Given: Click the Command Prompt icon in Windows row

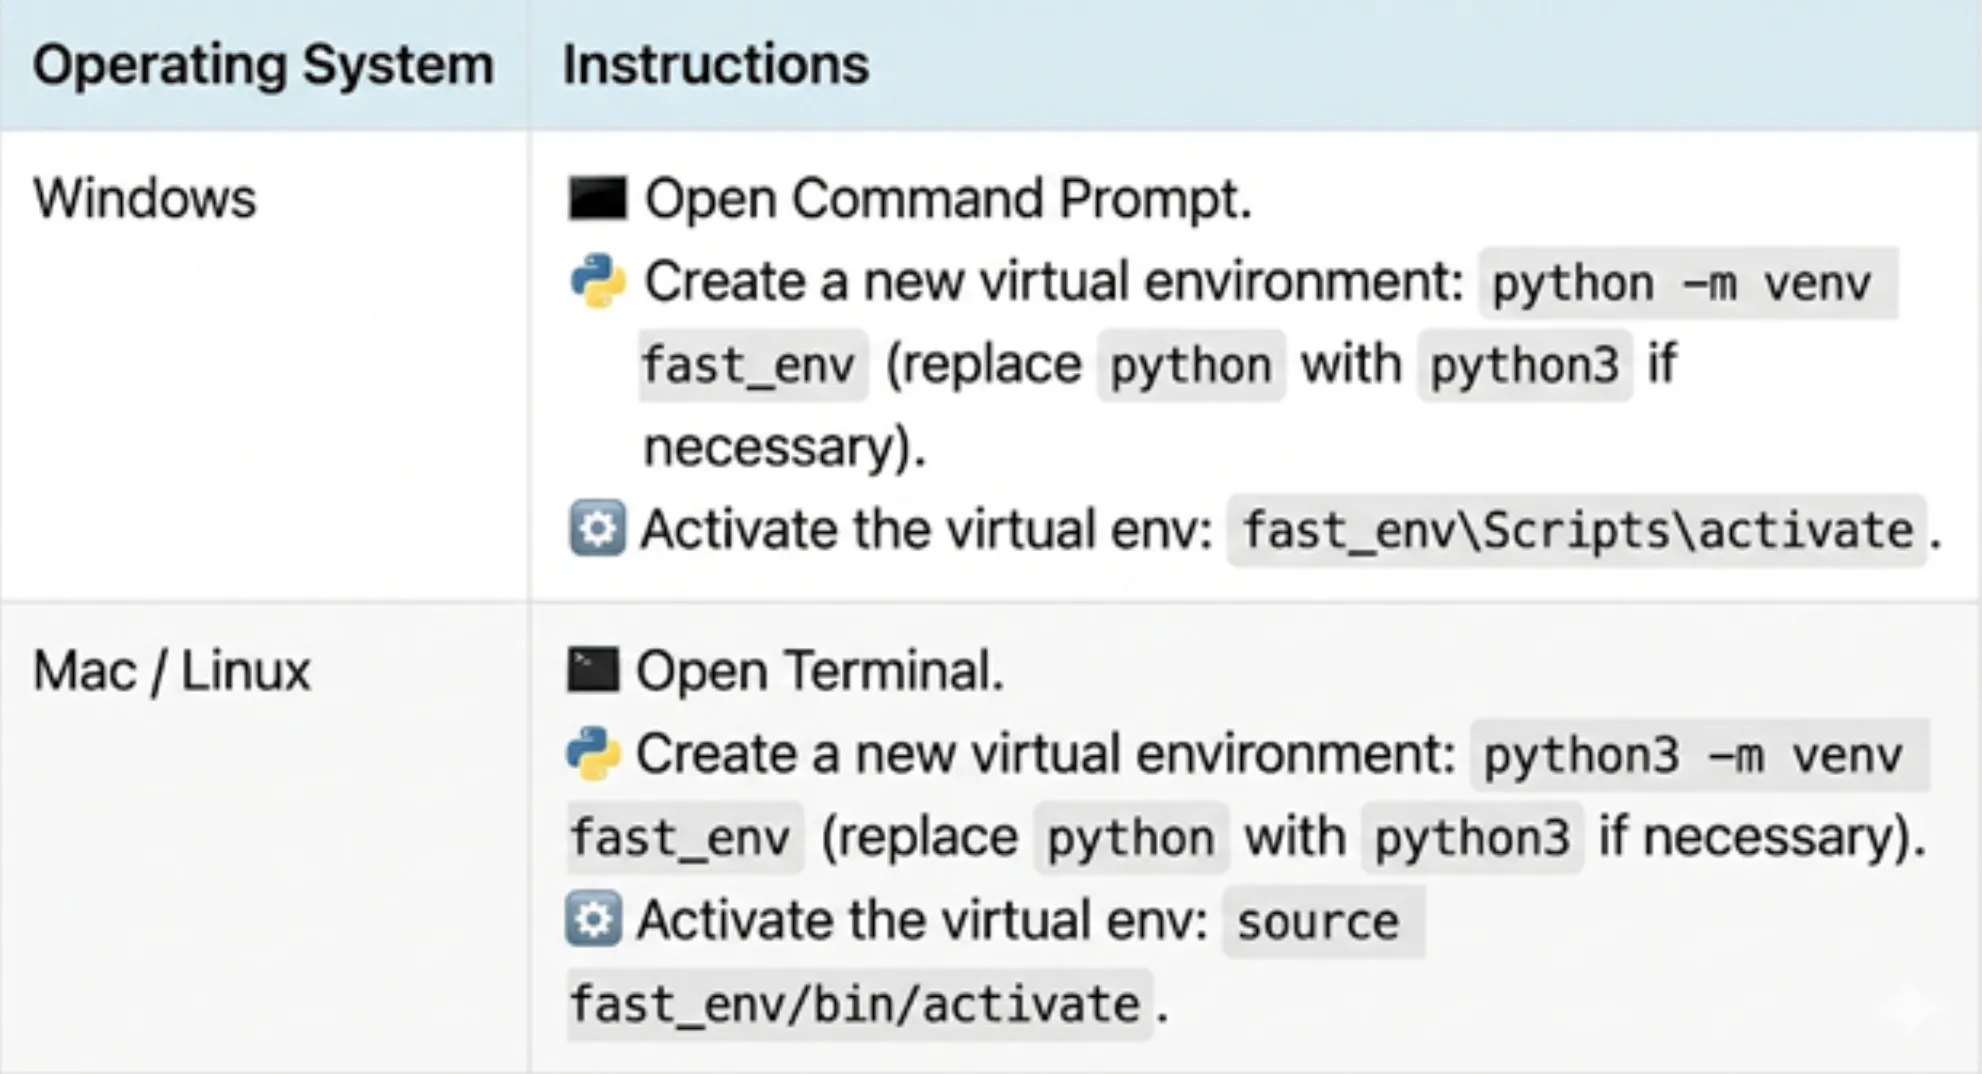Looking at the screenshot, I should pos(597,198).
